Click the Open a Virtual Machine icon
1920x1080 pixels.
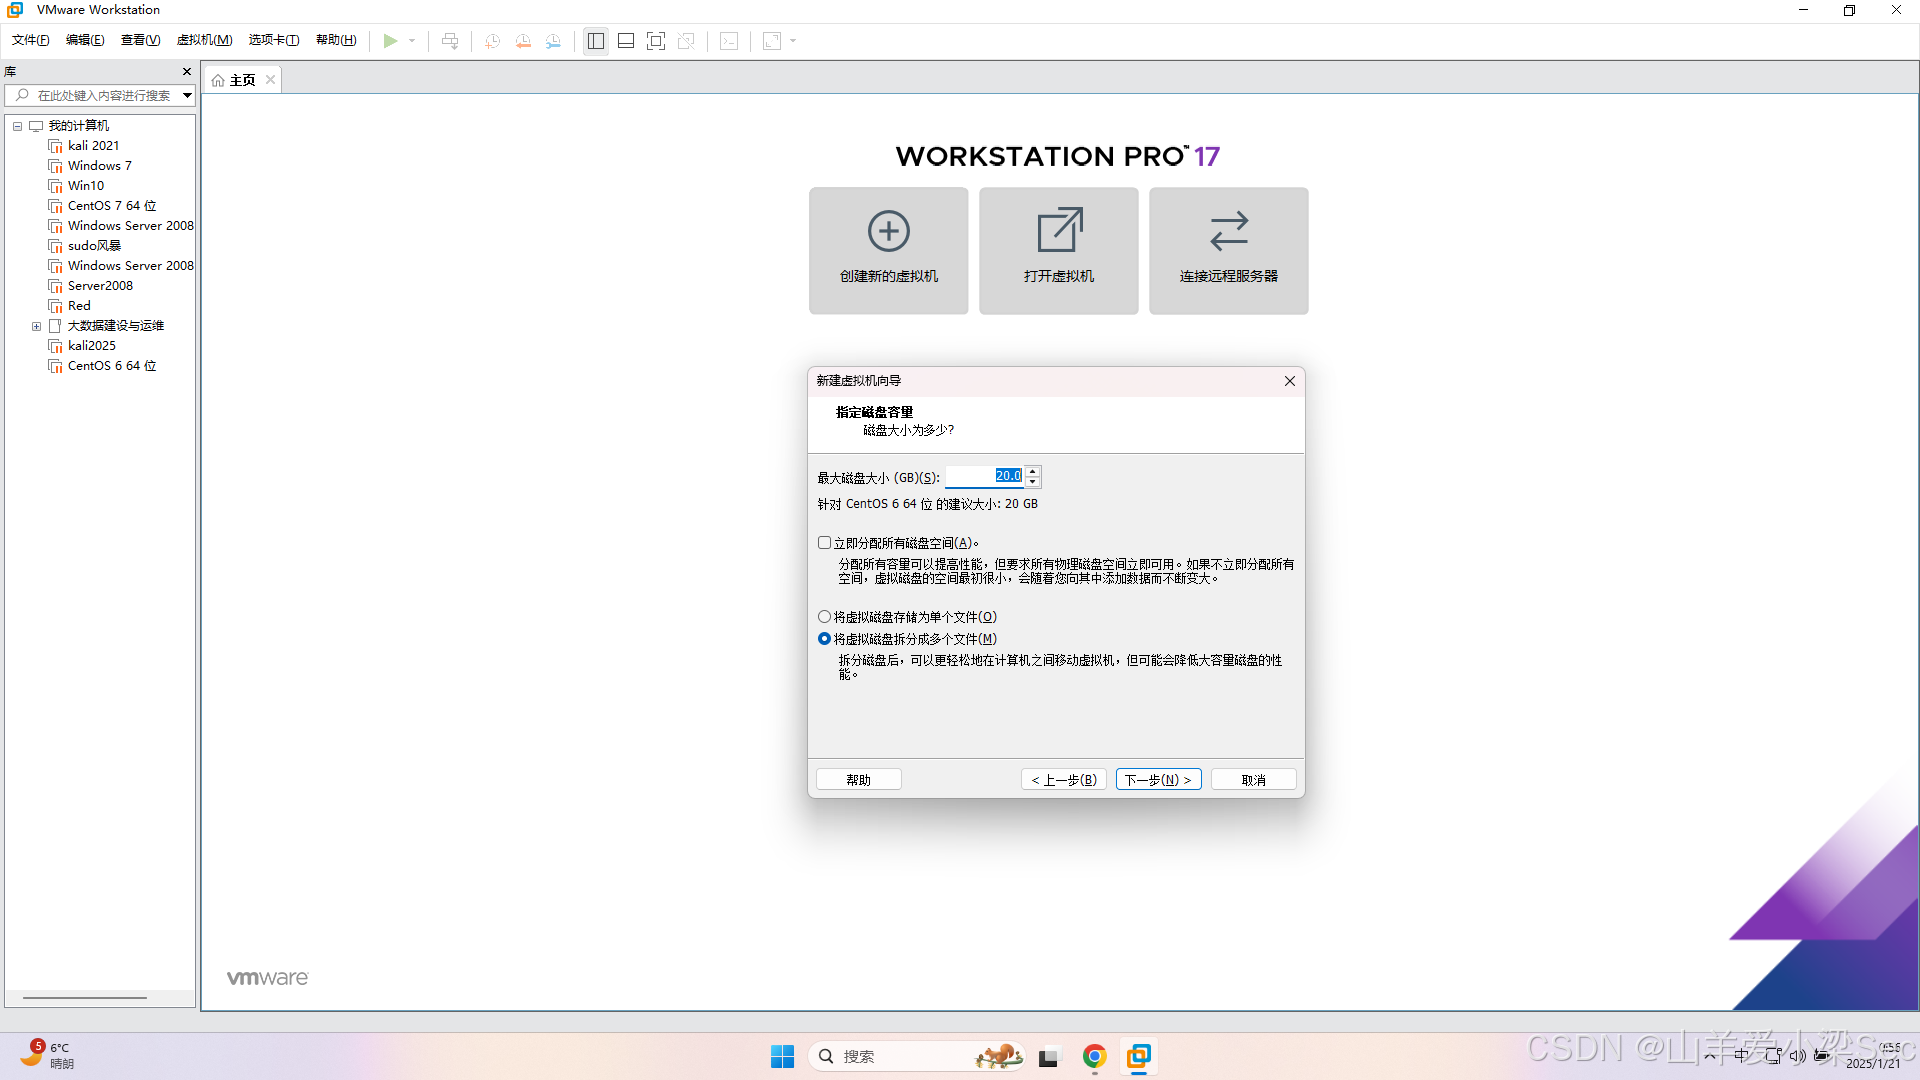pos(1058,232)
